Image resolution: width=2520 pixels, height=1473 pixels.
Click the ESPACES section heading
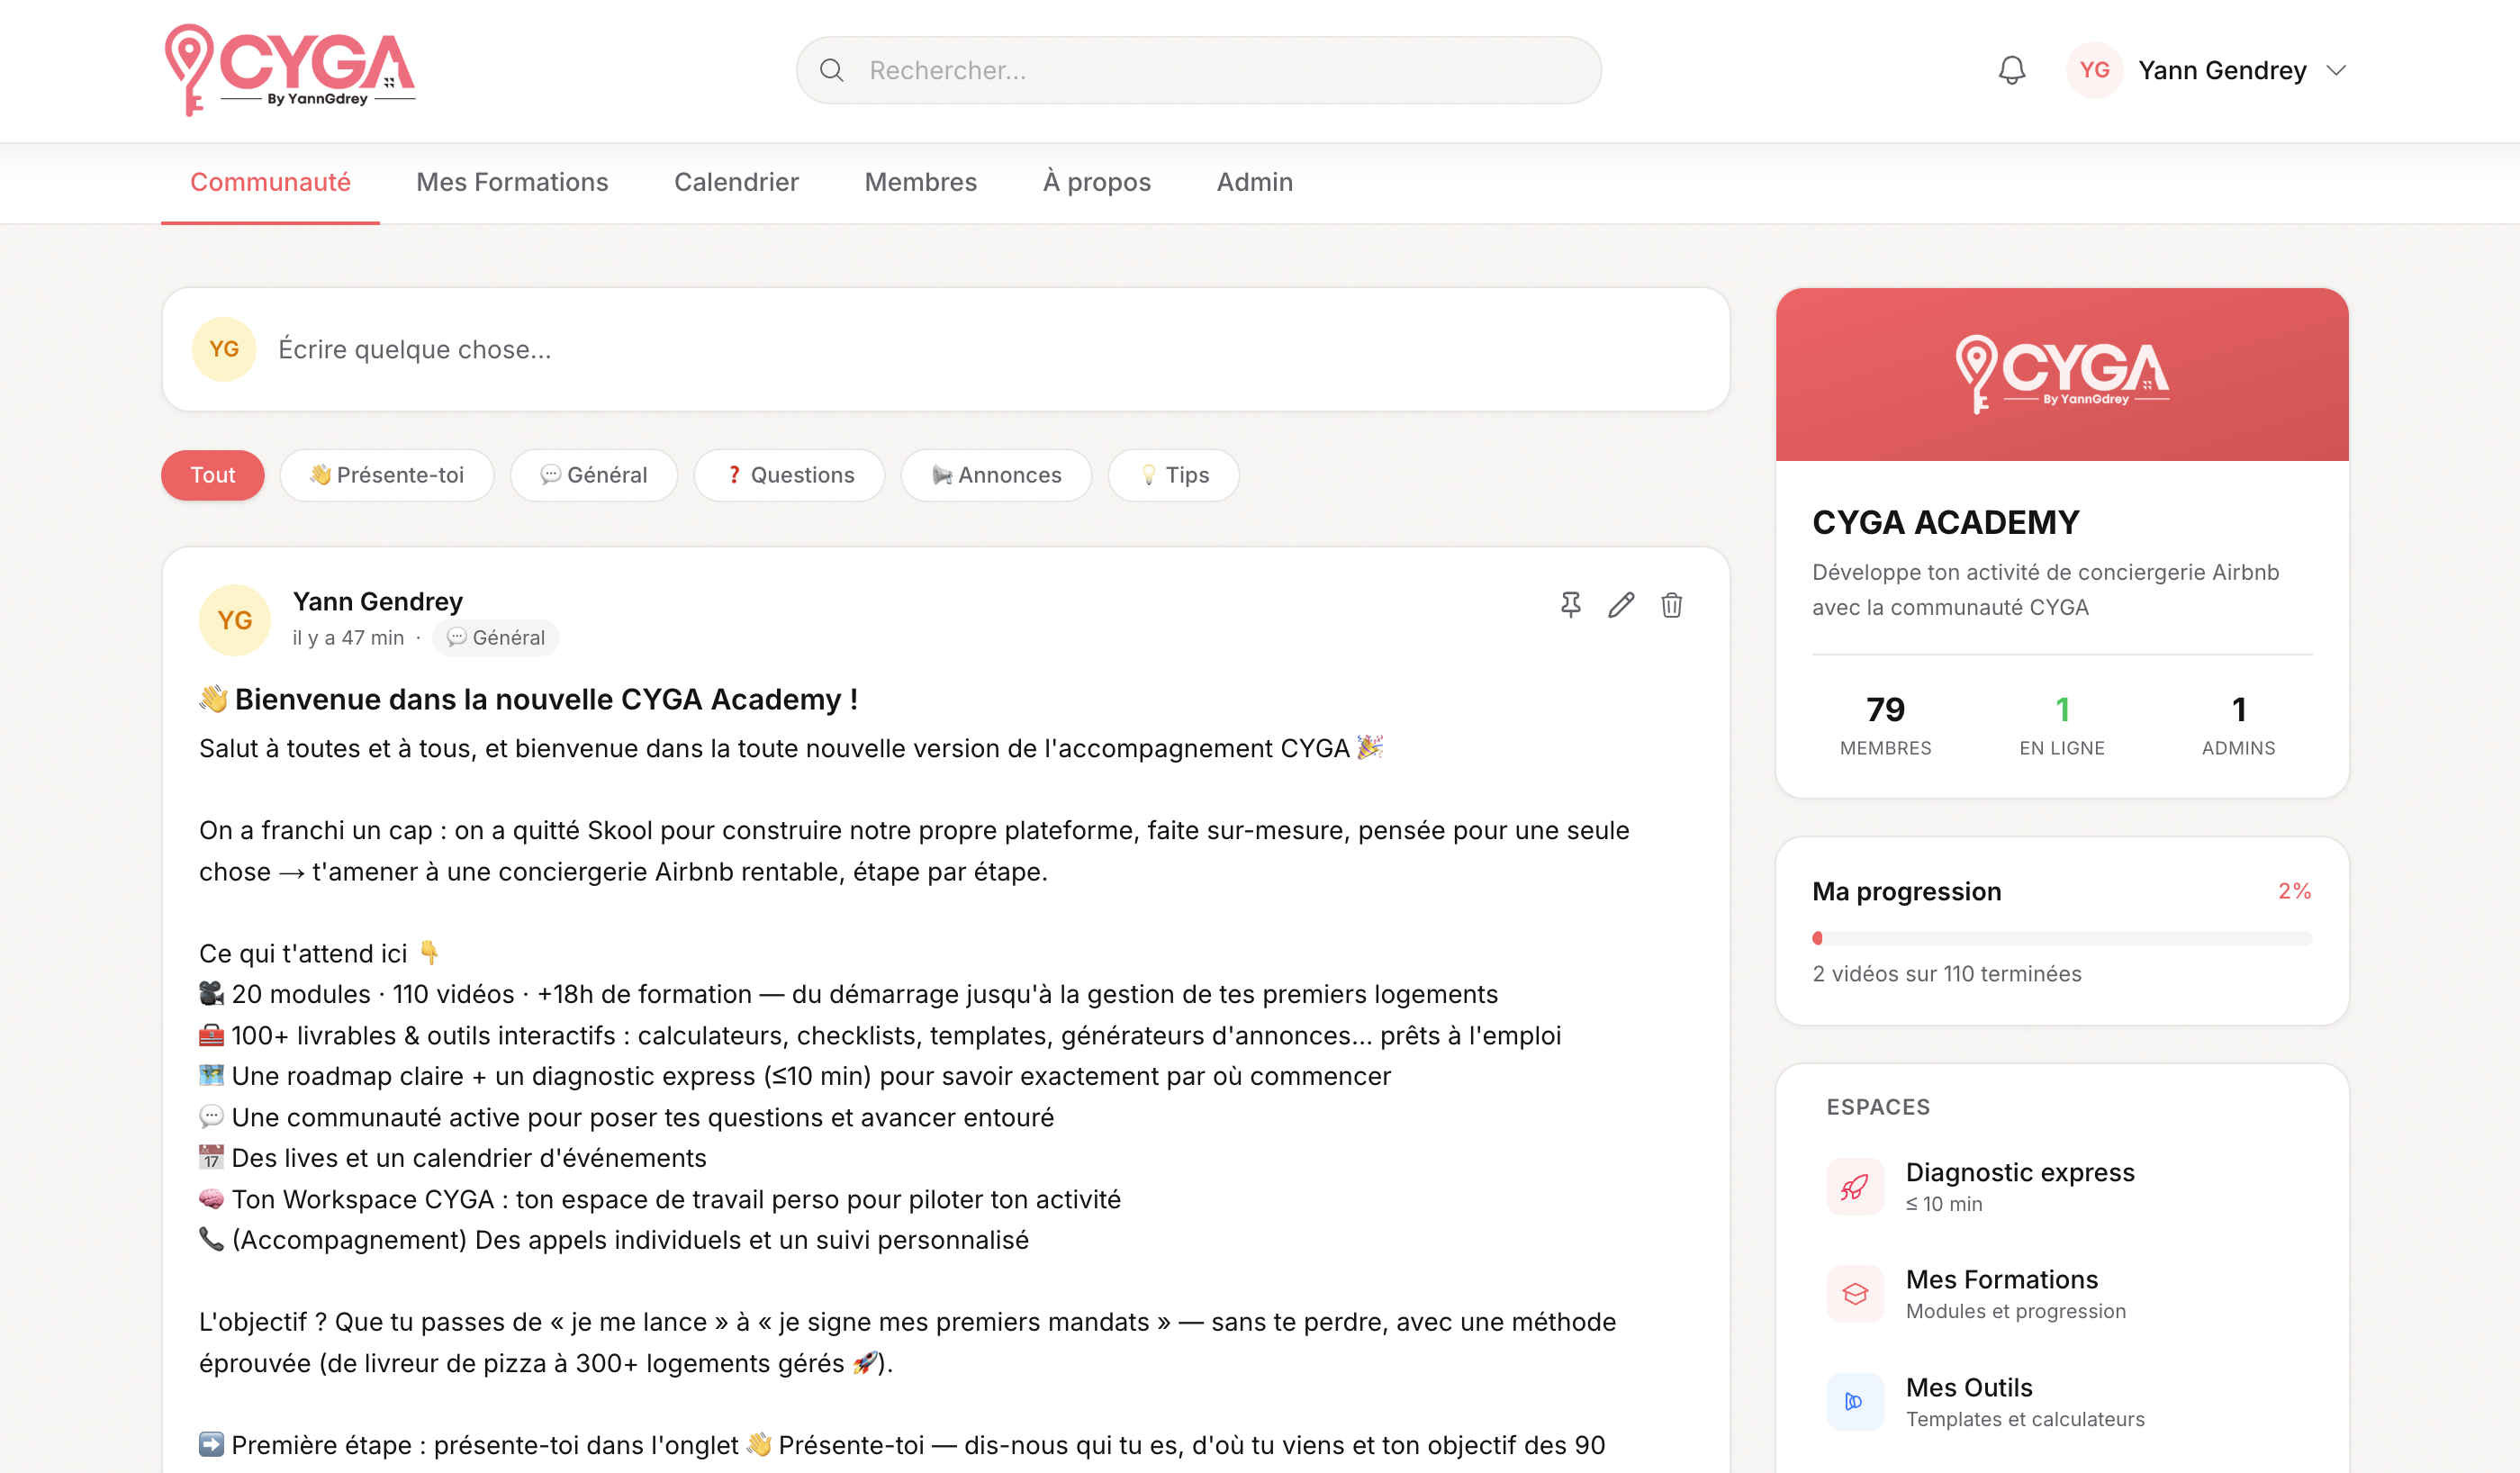(1878, 1107)
